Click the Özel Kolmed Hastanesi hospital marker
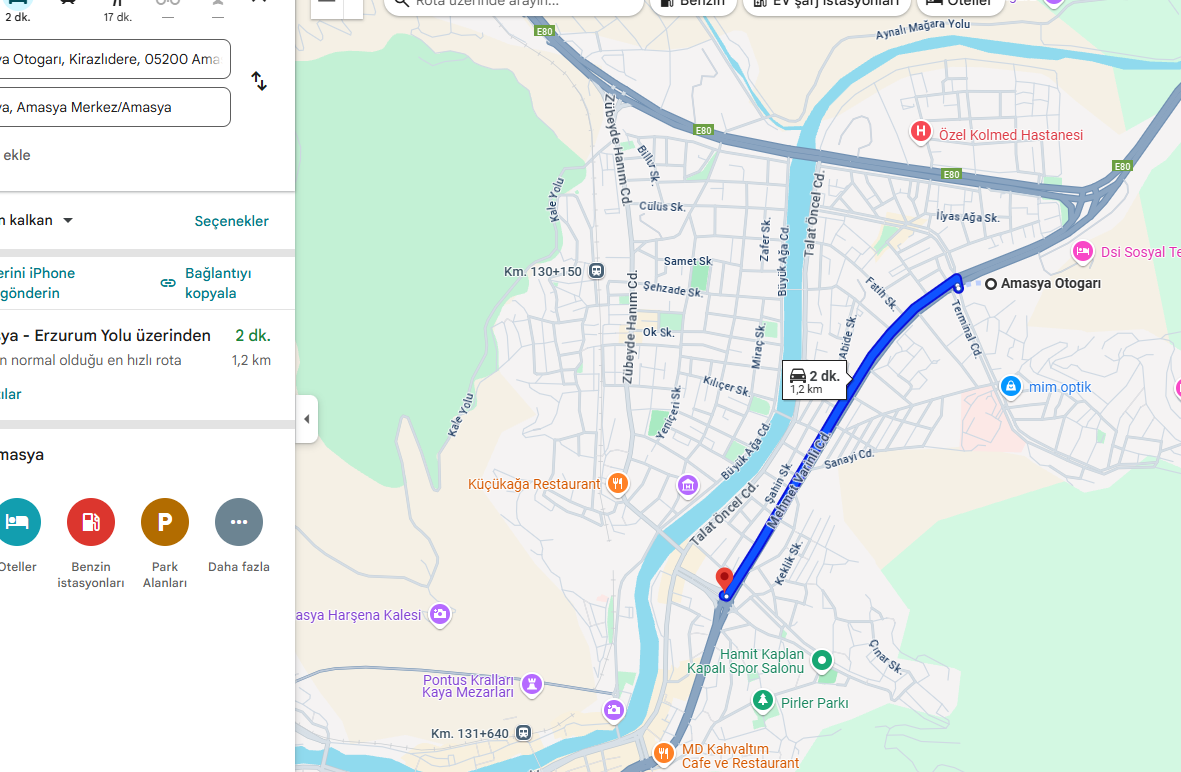This screenshot has height=772, width=1181. click(x=920, y=133)
